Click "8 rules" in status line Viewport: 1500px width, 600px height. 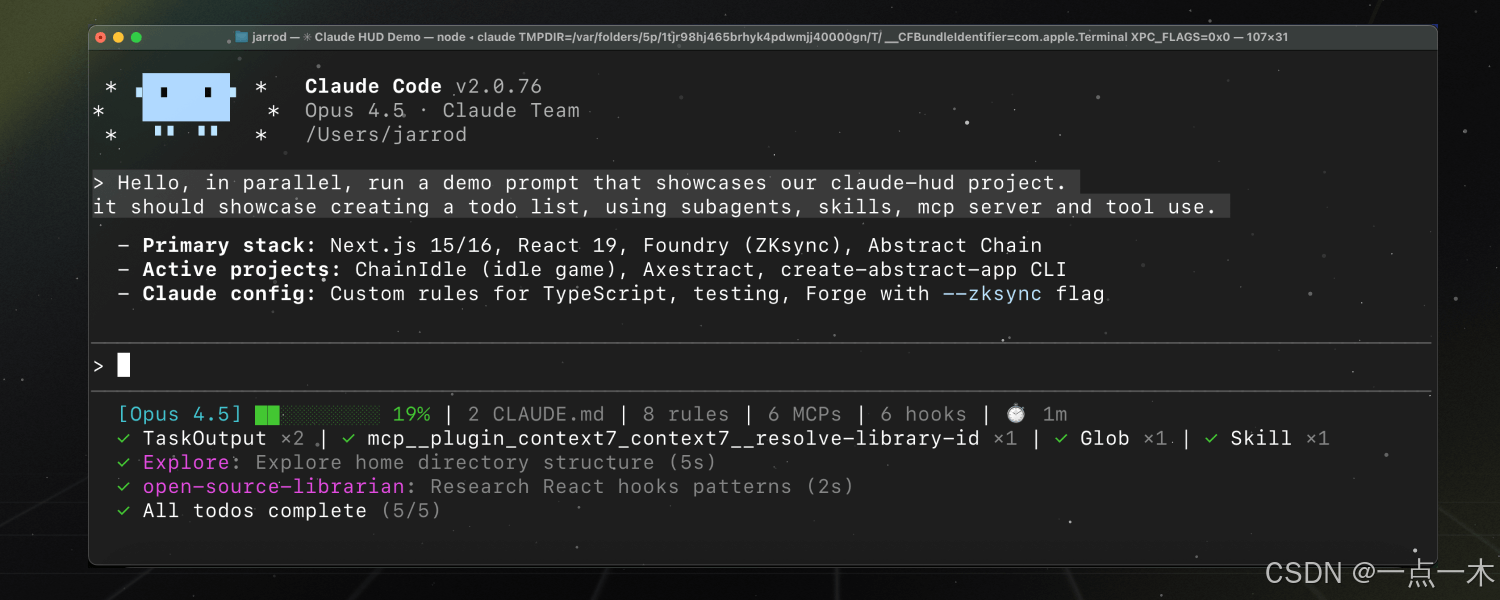click(686, 414)
